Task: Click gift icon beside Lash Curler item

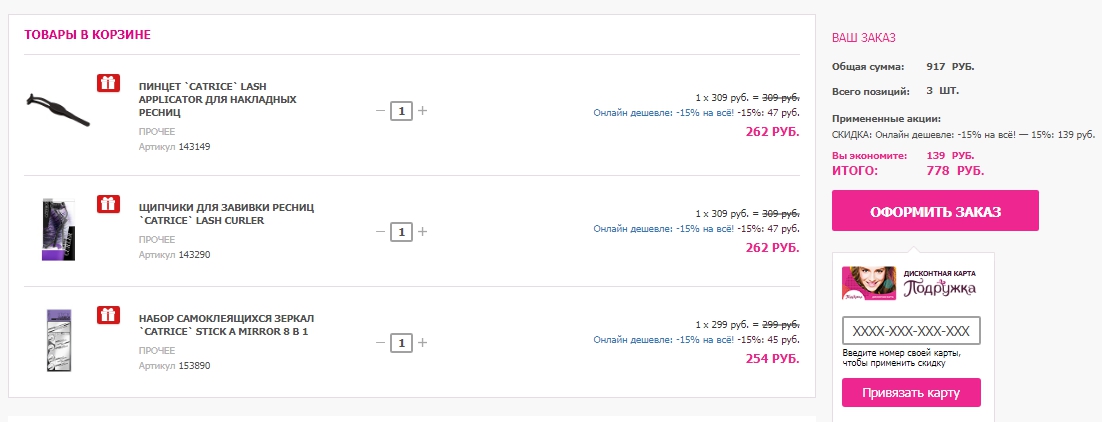Action: pos(108,203)
